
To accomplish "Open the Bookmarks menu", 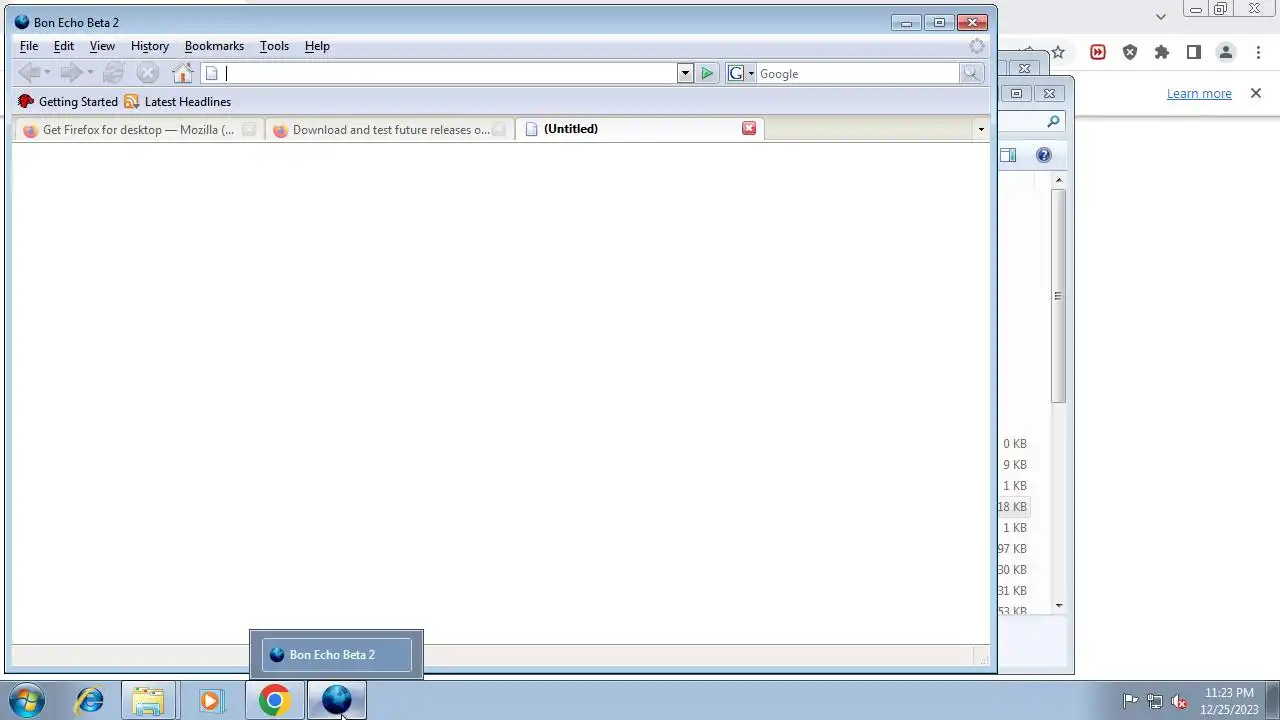I will click(214, 46).
